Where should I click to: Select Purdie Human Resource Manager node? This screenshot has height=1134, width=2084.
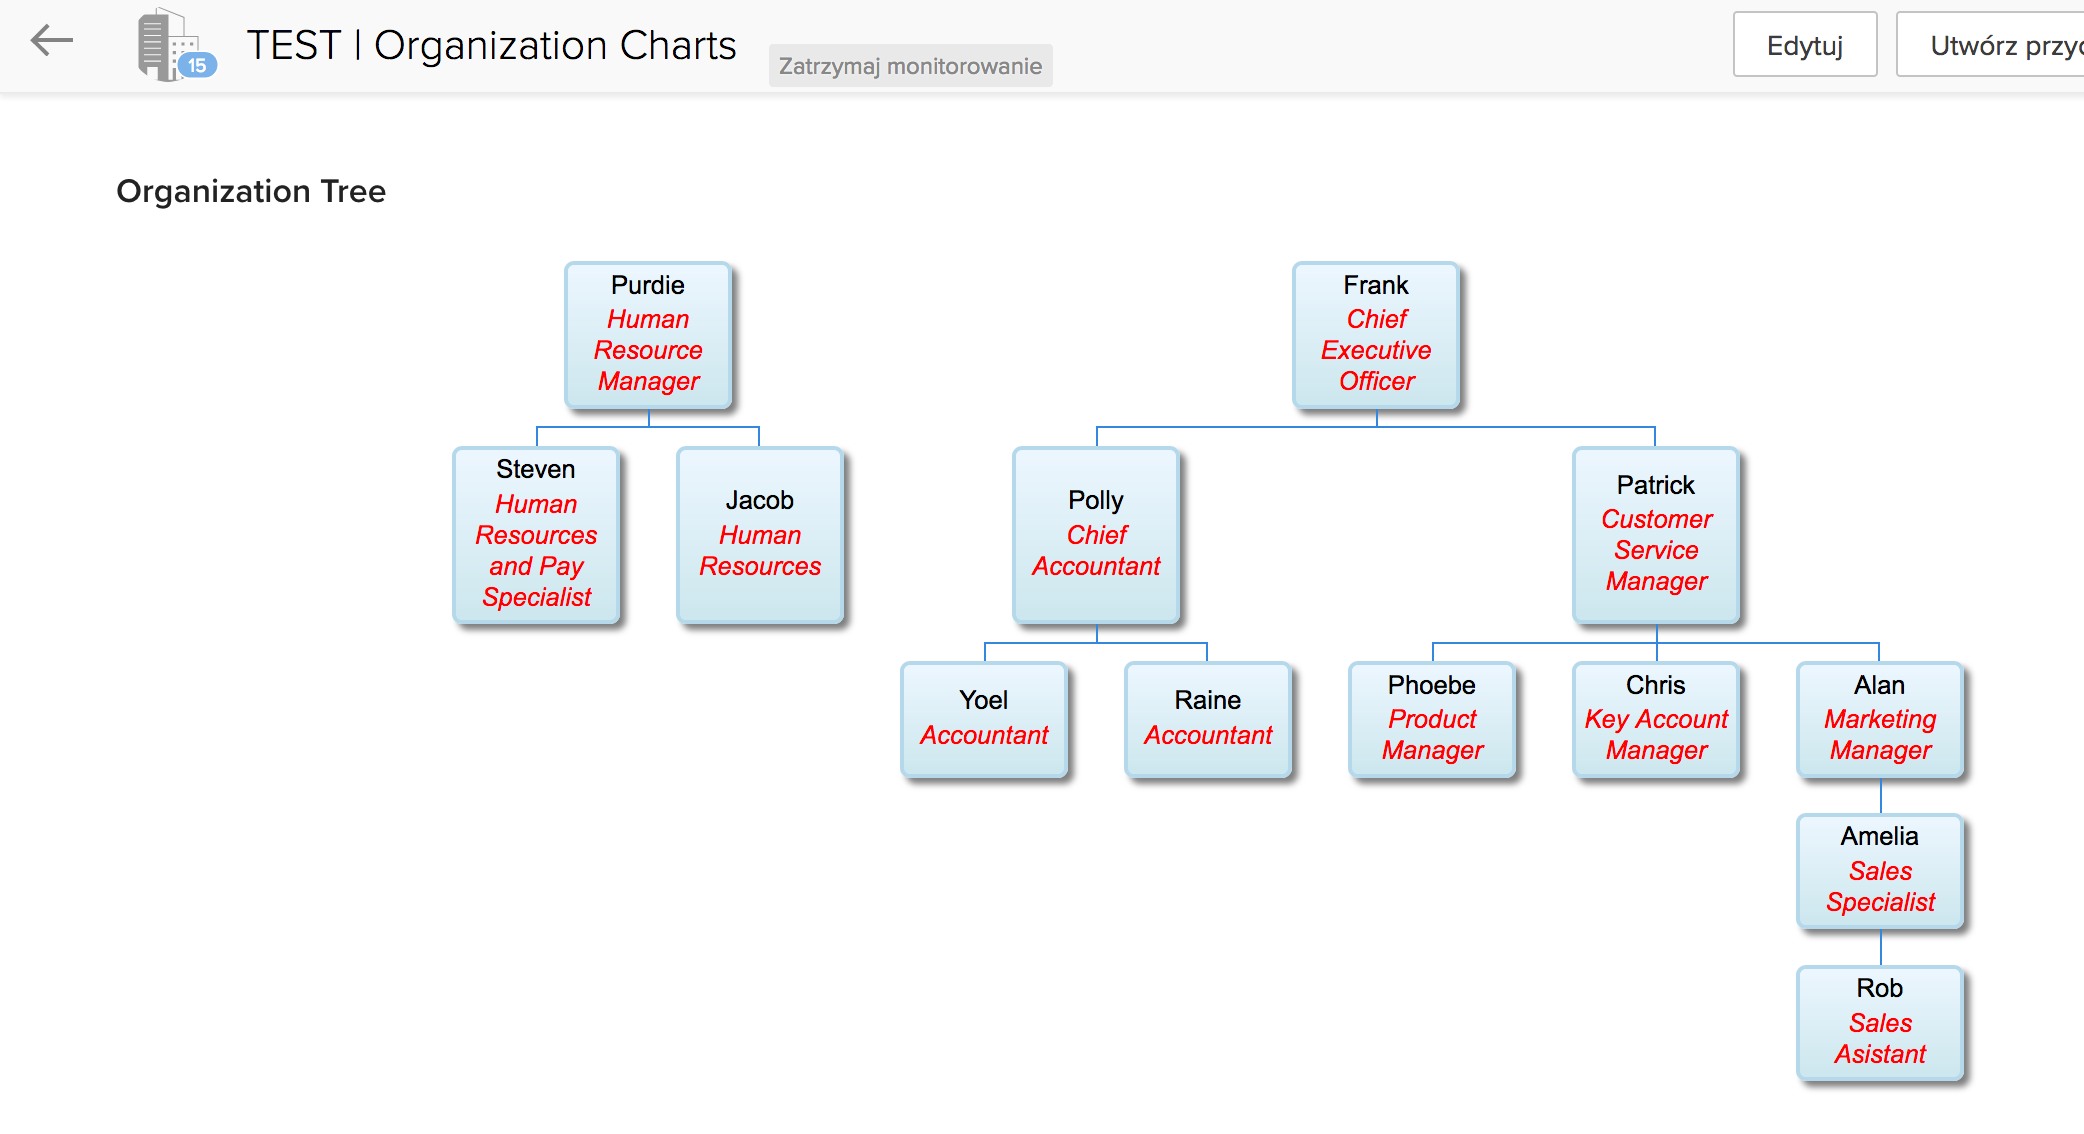pos(648,335)
